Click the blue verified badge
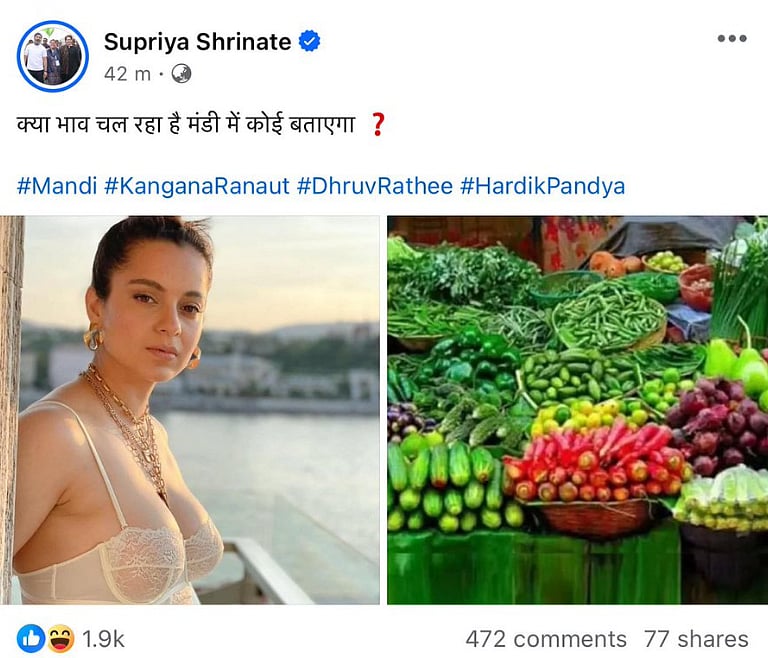The height and width of the screenshot is (658, 768). (310, 41)
